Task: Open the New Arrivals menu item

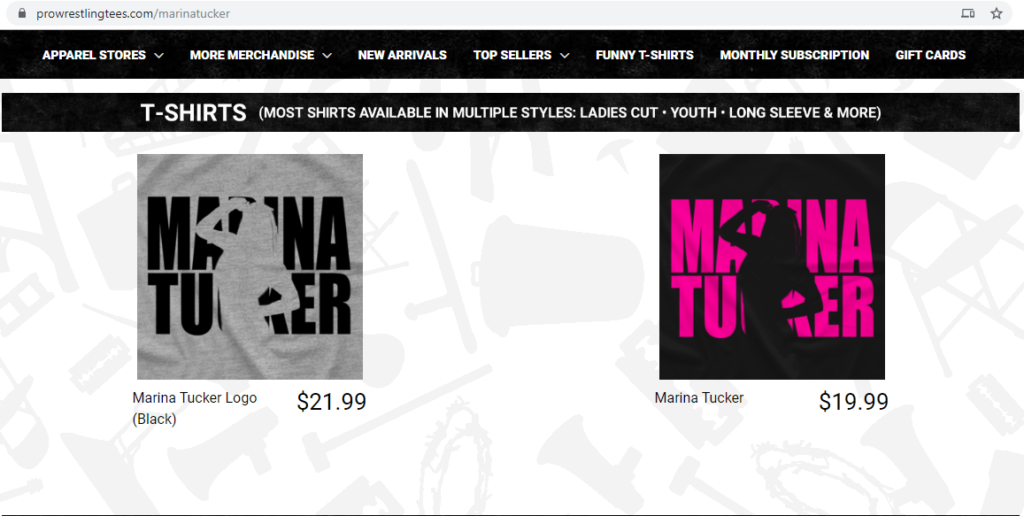Action: pos(402,55)
